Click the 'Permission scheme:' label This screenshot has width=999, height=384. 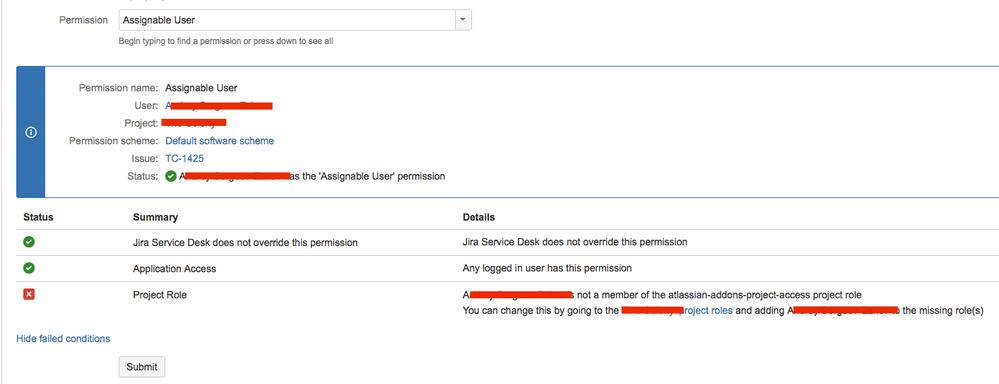[114, 141]
